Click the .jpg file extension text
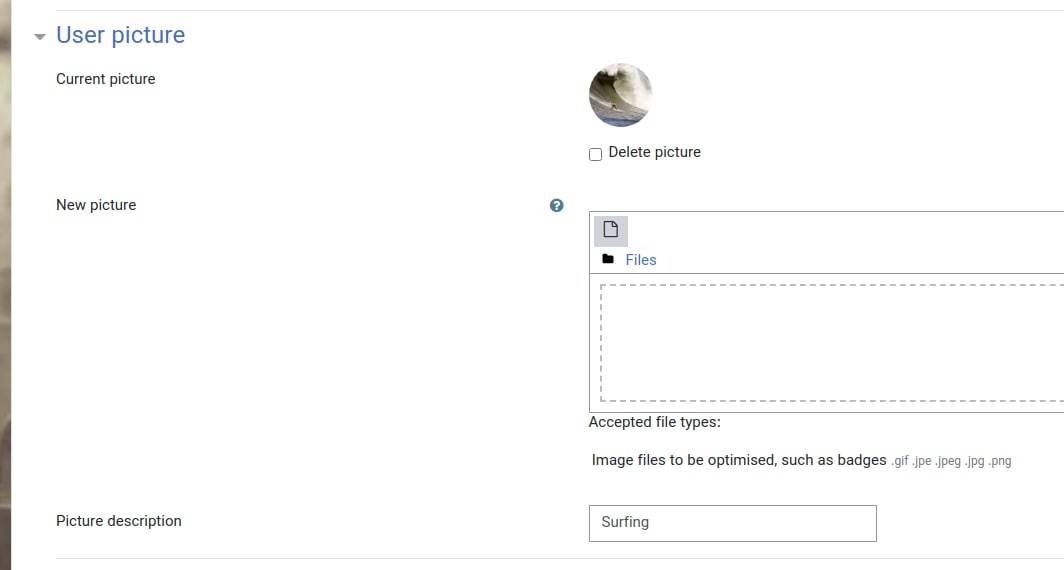This screenshot has height=570, width=1064. point(974,461)
